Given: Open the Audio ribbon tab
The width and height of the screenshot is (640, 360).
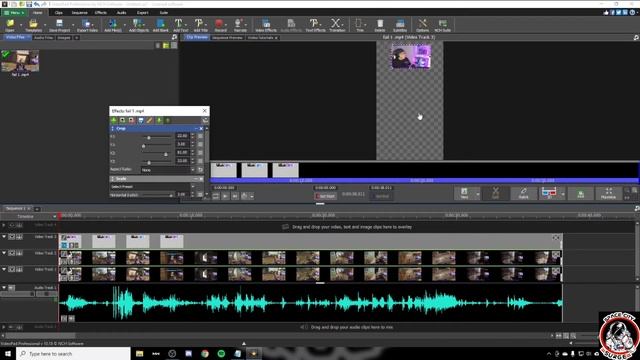Looking at the screenshot, I should (x=122, y=13).
